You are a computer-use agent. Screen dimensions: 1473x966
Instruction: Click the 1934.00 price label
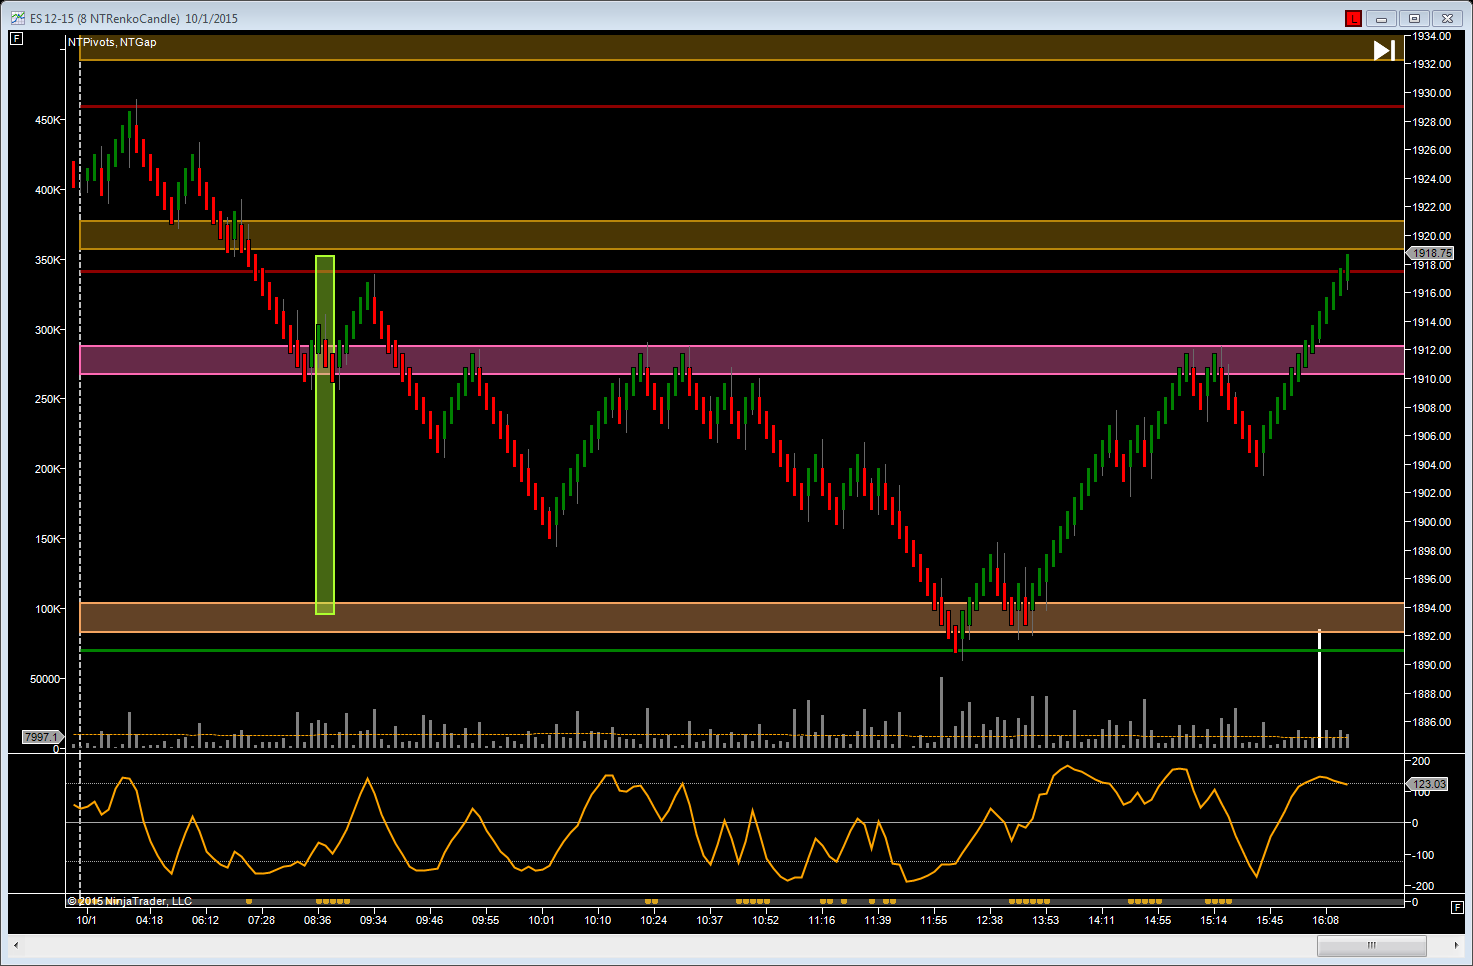(1430, 36)
